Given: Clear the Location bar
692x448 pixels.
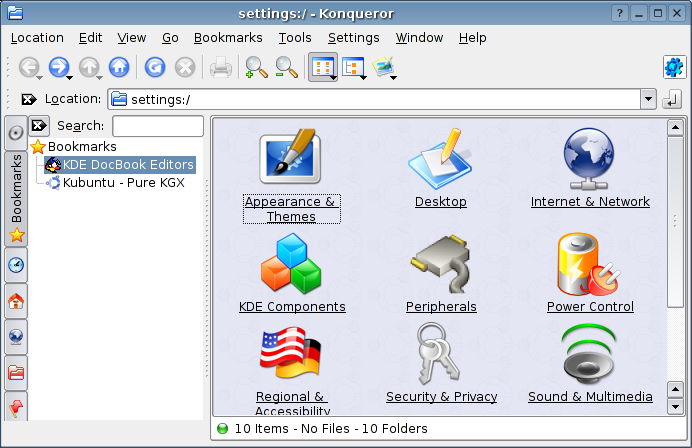Looking at the screenshot, I should 29,99.
